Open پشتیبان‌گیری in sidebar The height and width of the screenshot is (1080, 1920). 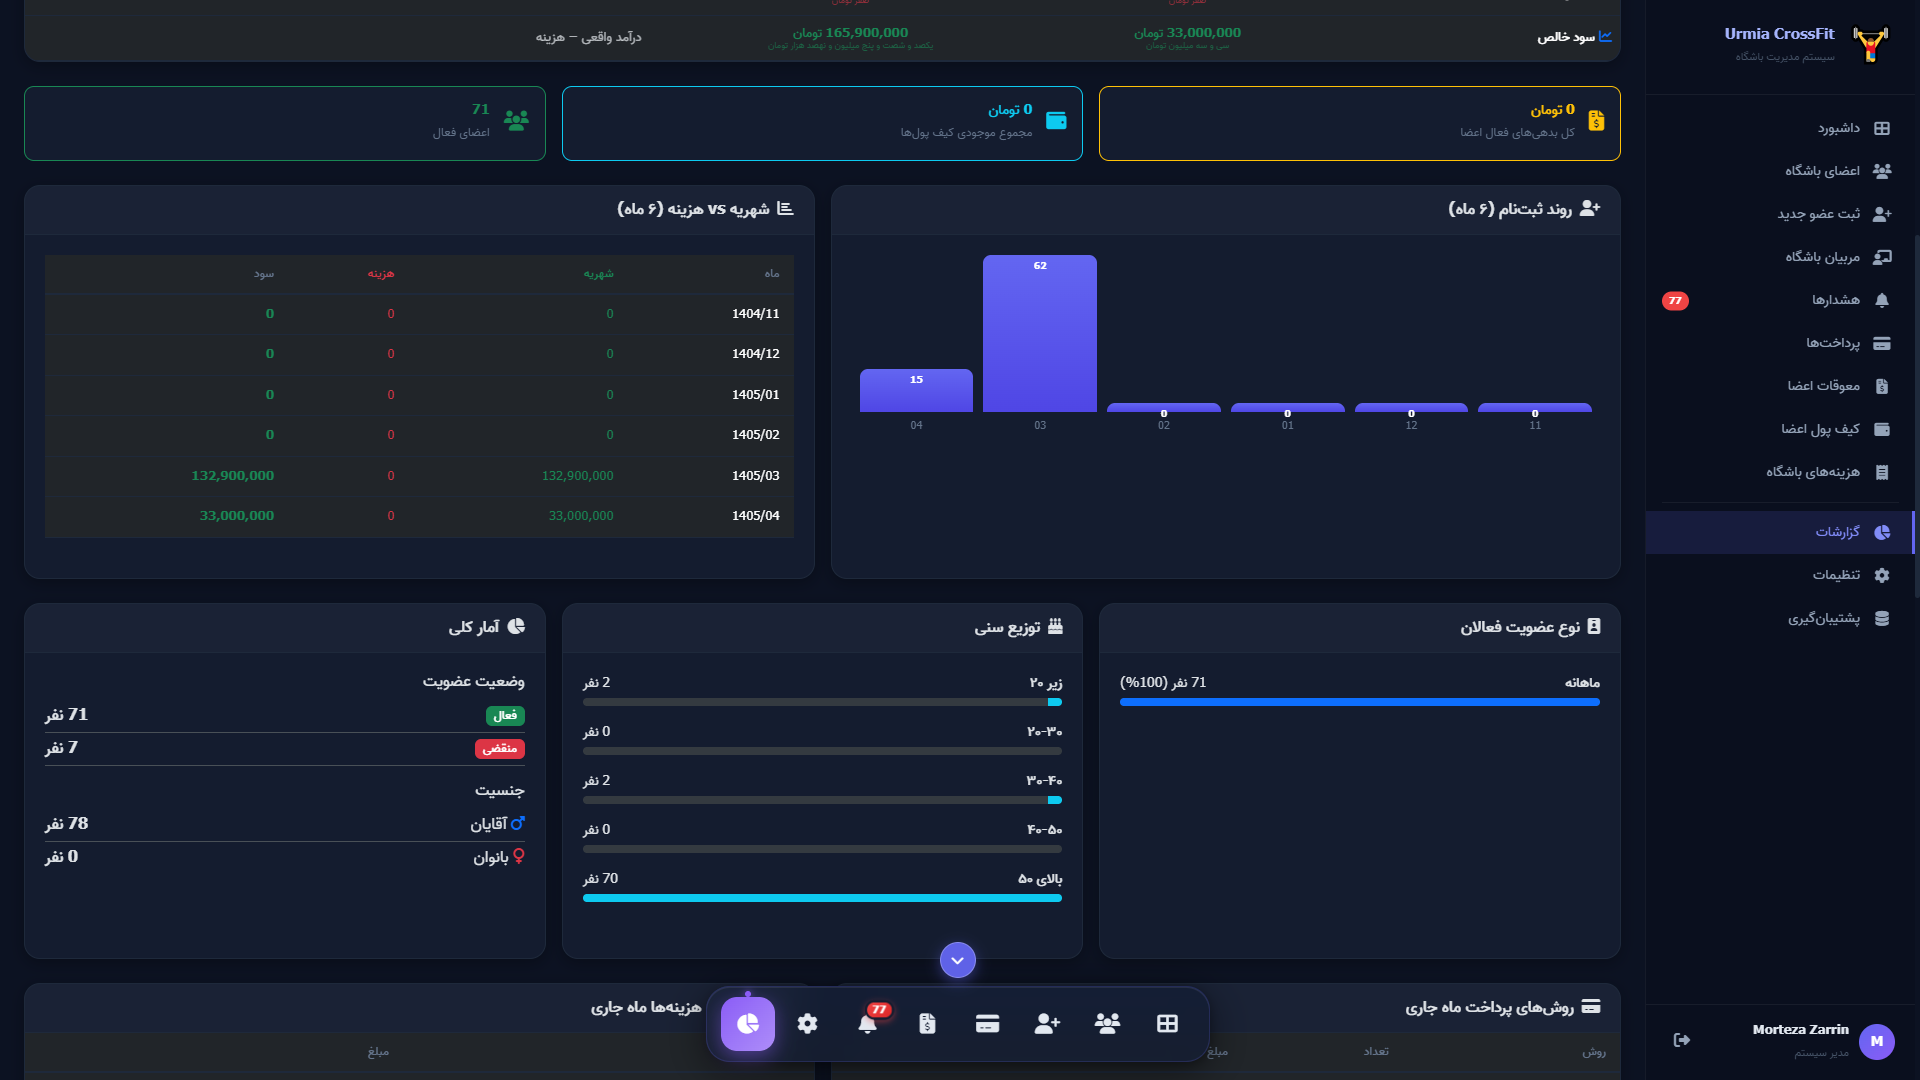(1780, 618)
